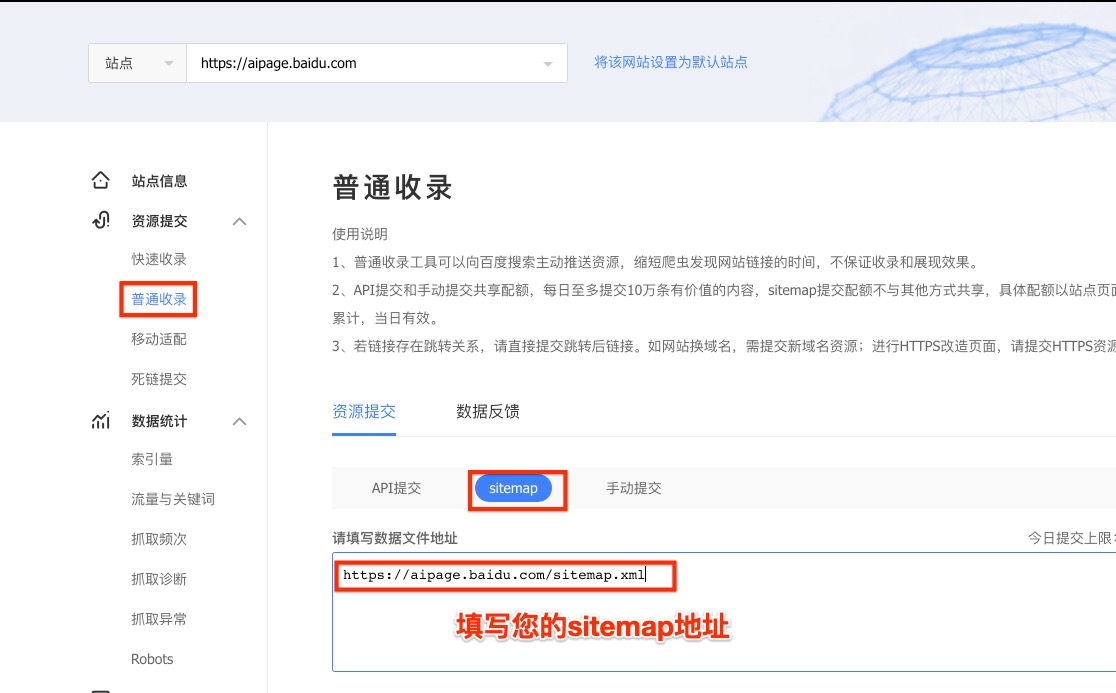Set this site as default via 将该网站设置为默认站点

(670, 62)
